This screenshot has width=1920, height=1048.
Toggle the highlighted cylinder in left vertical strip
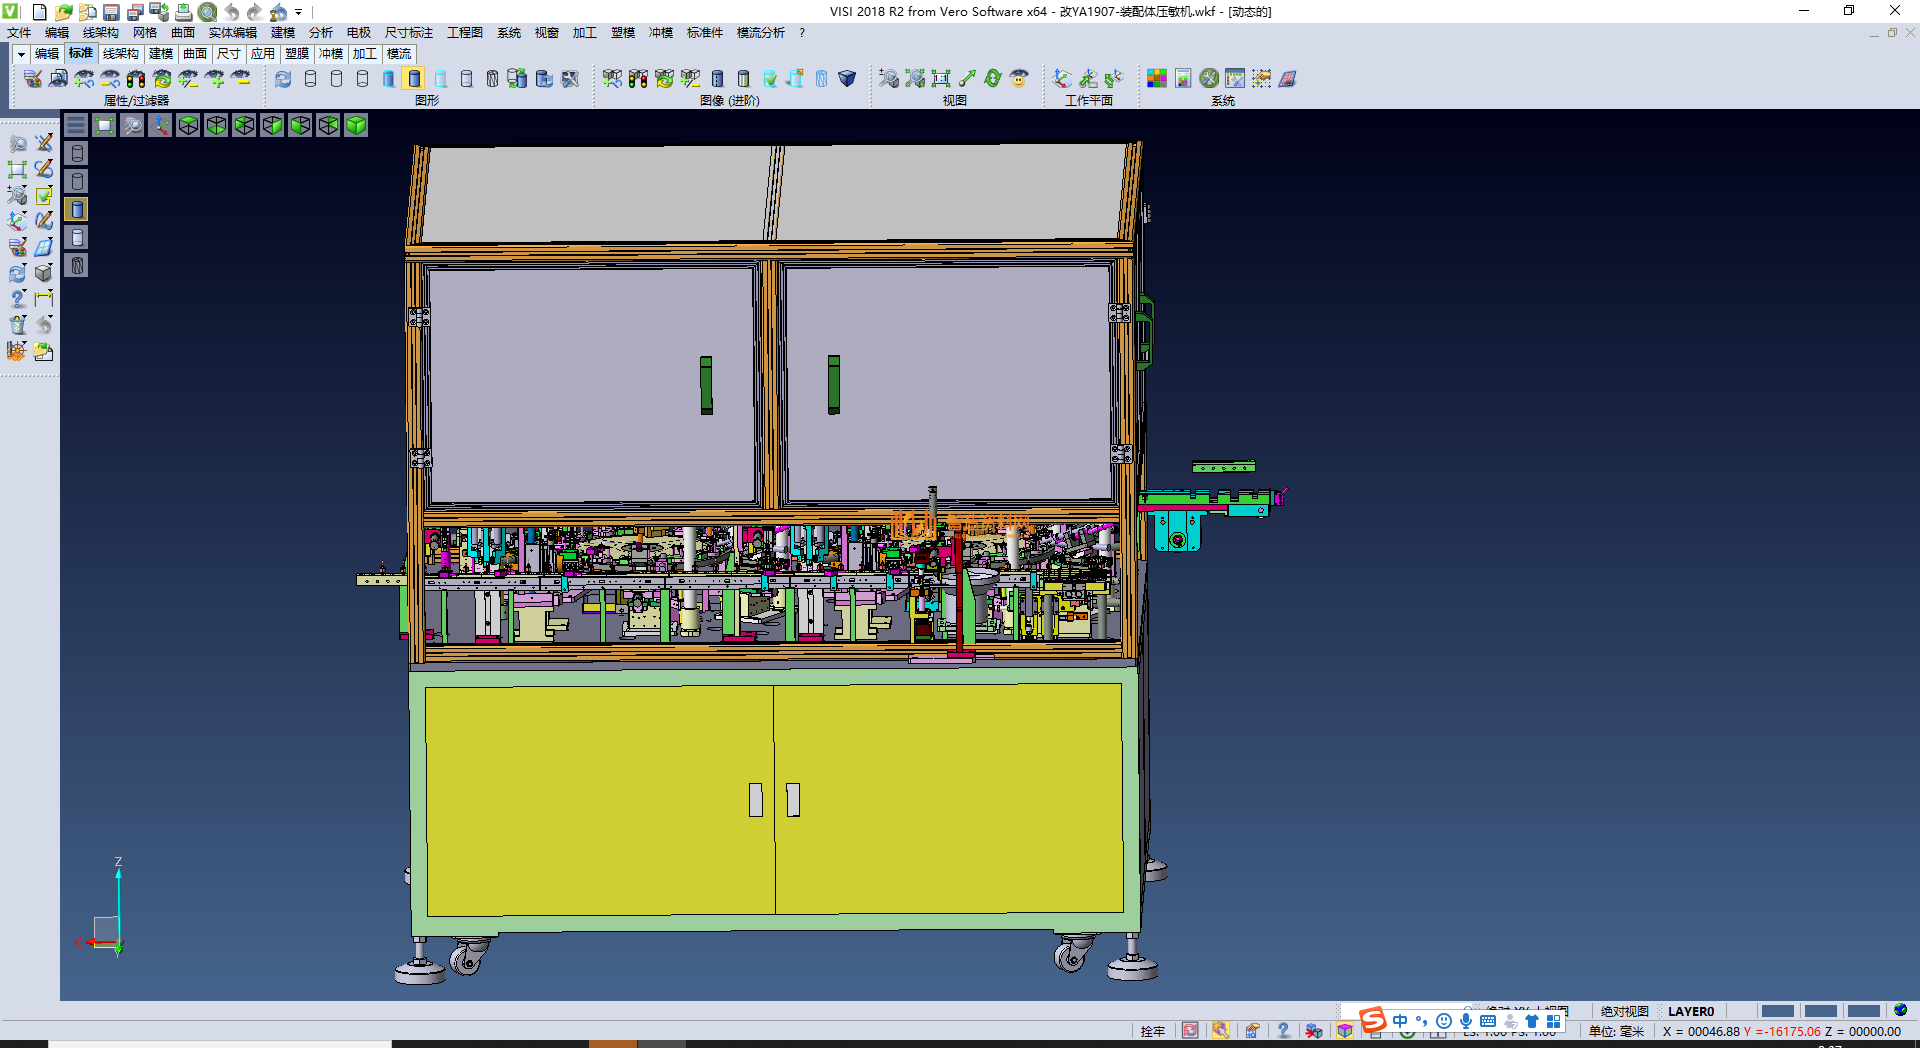coord(77,209)
